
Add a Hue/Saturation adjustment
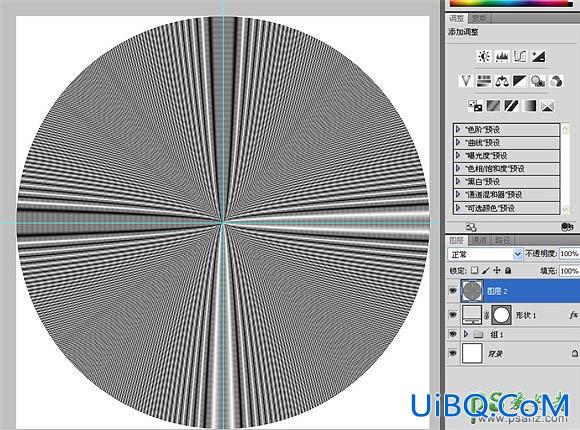(483, 81)
